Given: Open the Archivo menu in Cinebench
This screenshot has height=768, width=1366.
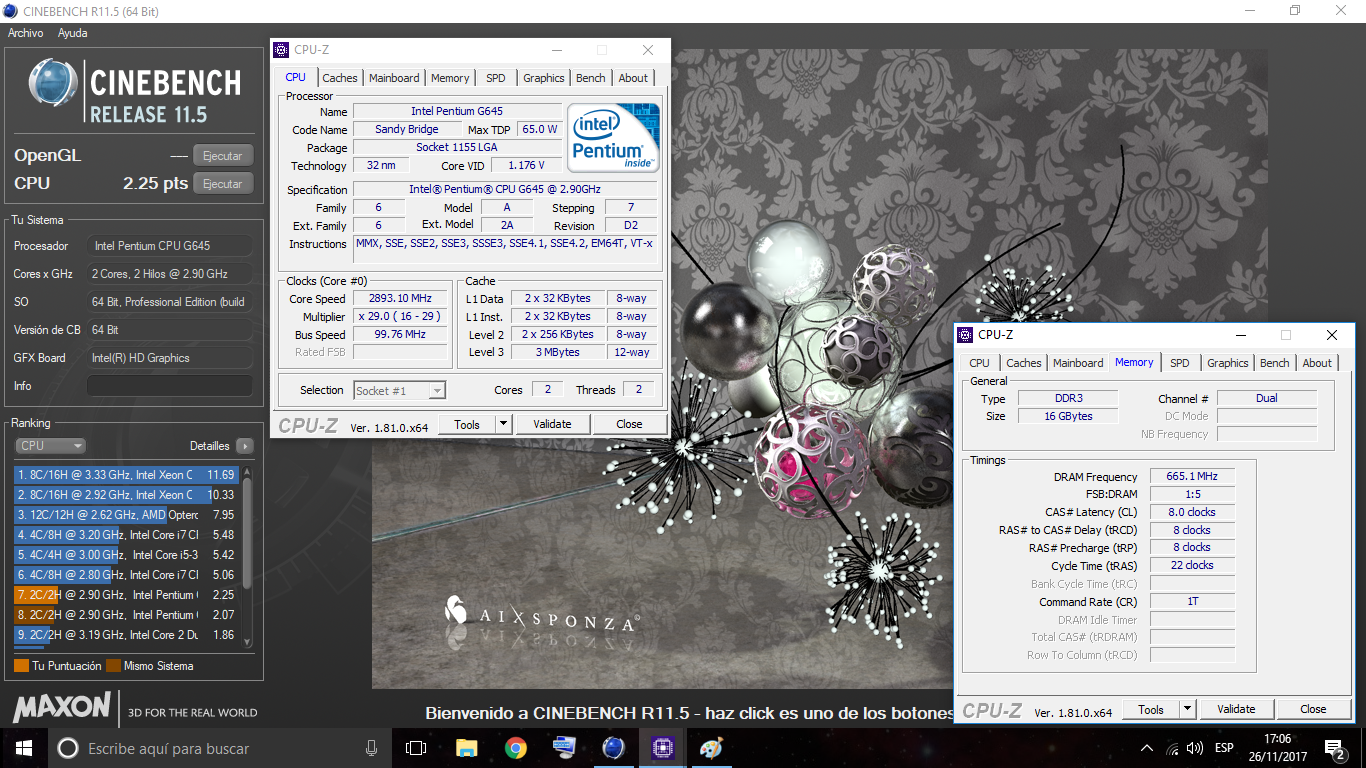Looking at the screenshot, I should [x=26, y=33].
